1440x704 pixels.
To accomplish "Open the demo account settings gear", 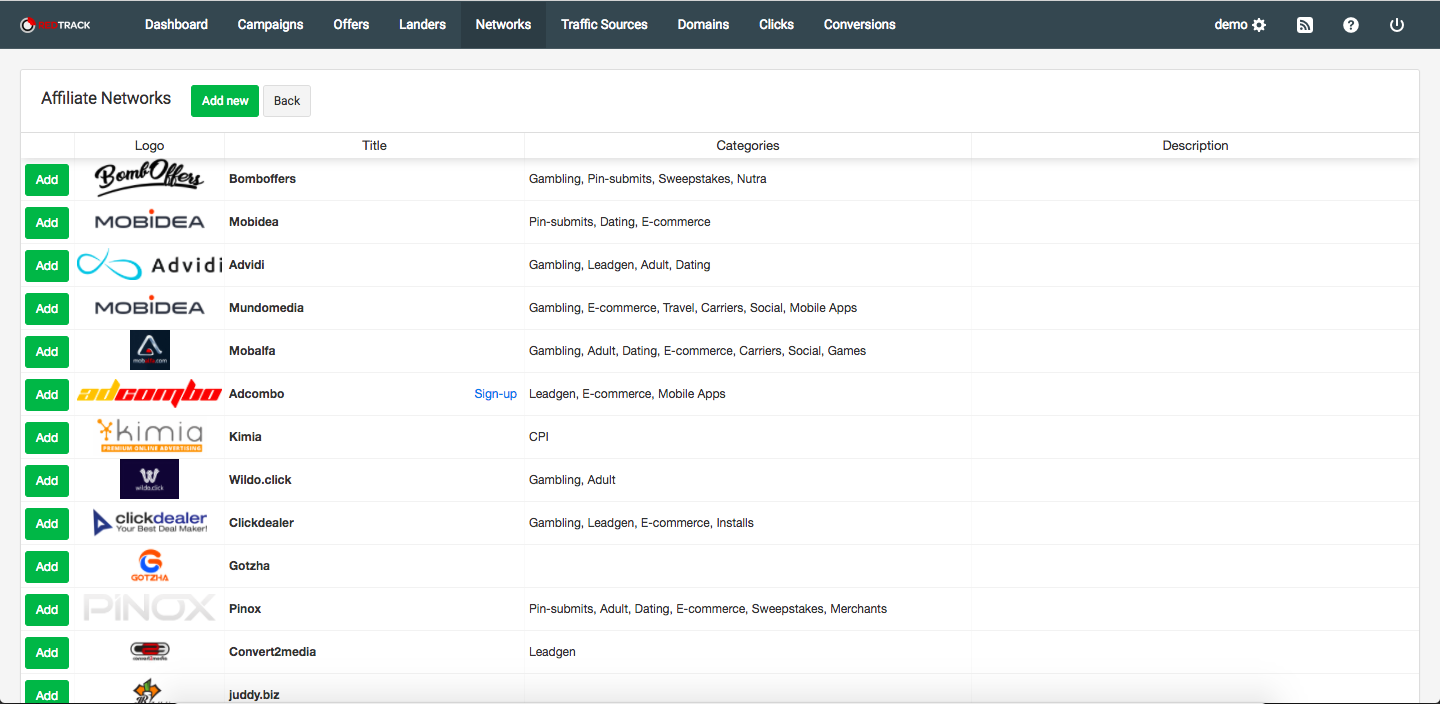I will coord(1259,25).
